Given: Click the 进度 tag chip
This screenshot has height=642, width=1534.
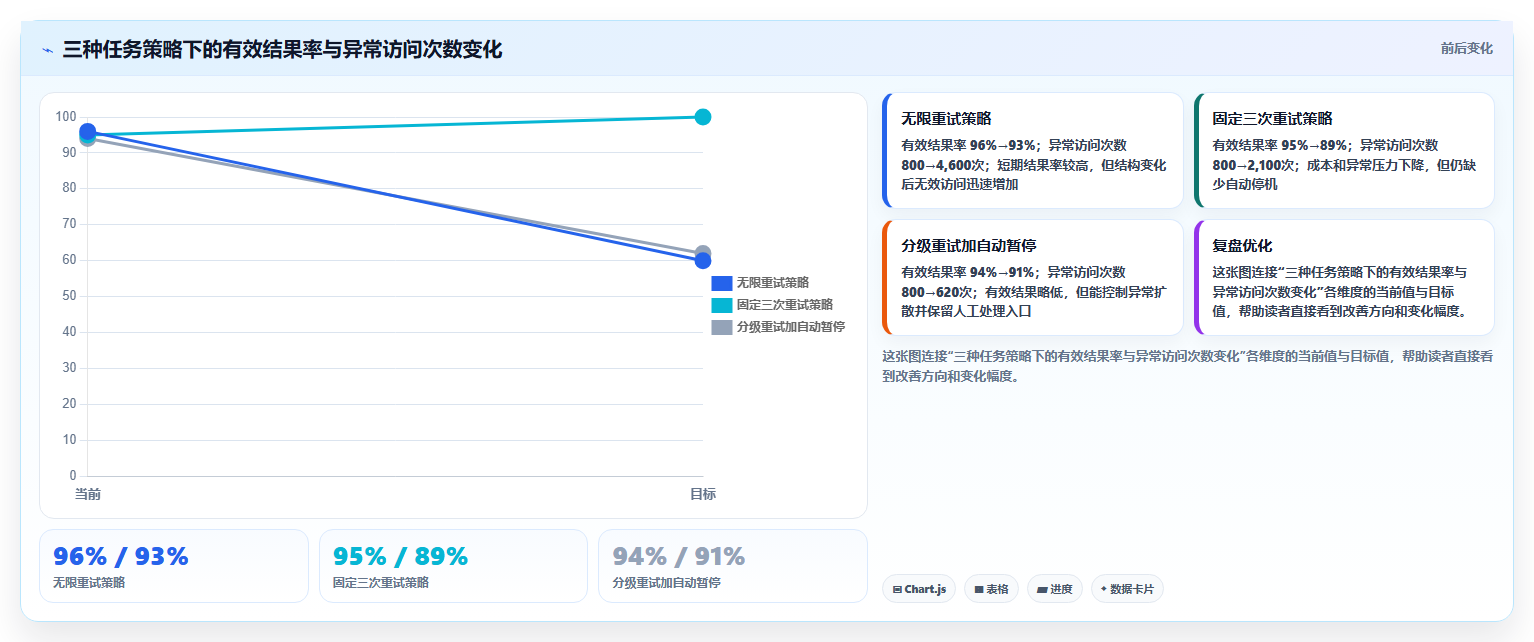Looking at the screenshot, I should click(x=1055, y=589).
